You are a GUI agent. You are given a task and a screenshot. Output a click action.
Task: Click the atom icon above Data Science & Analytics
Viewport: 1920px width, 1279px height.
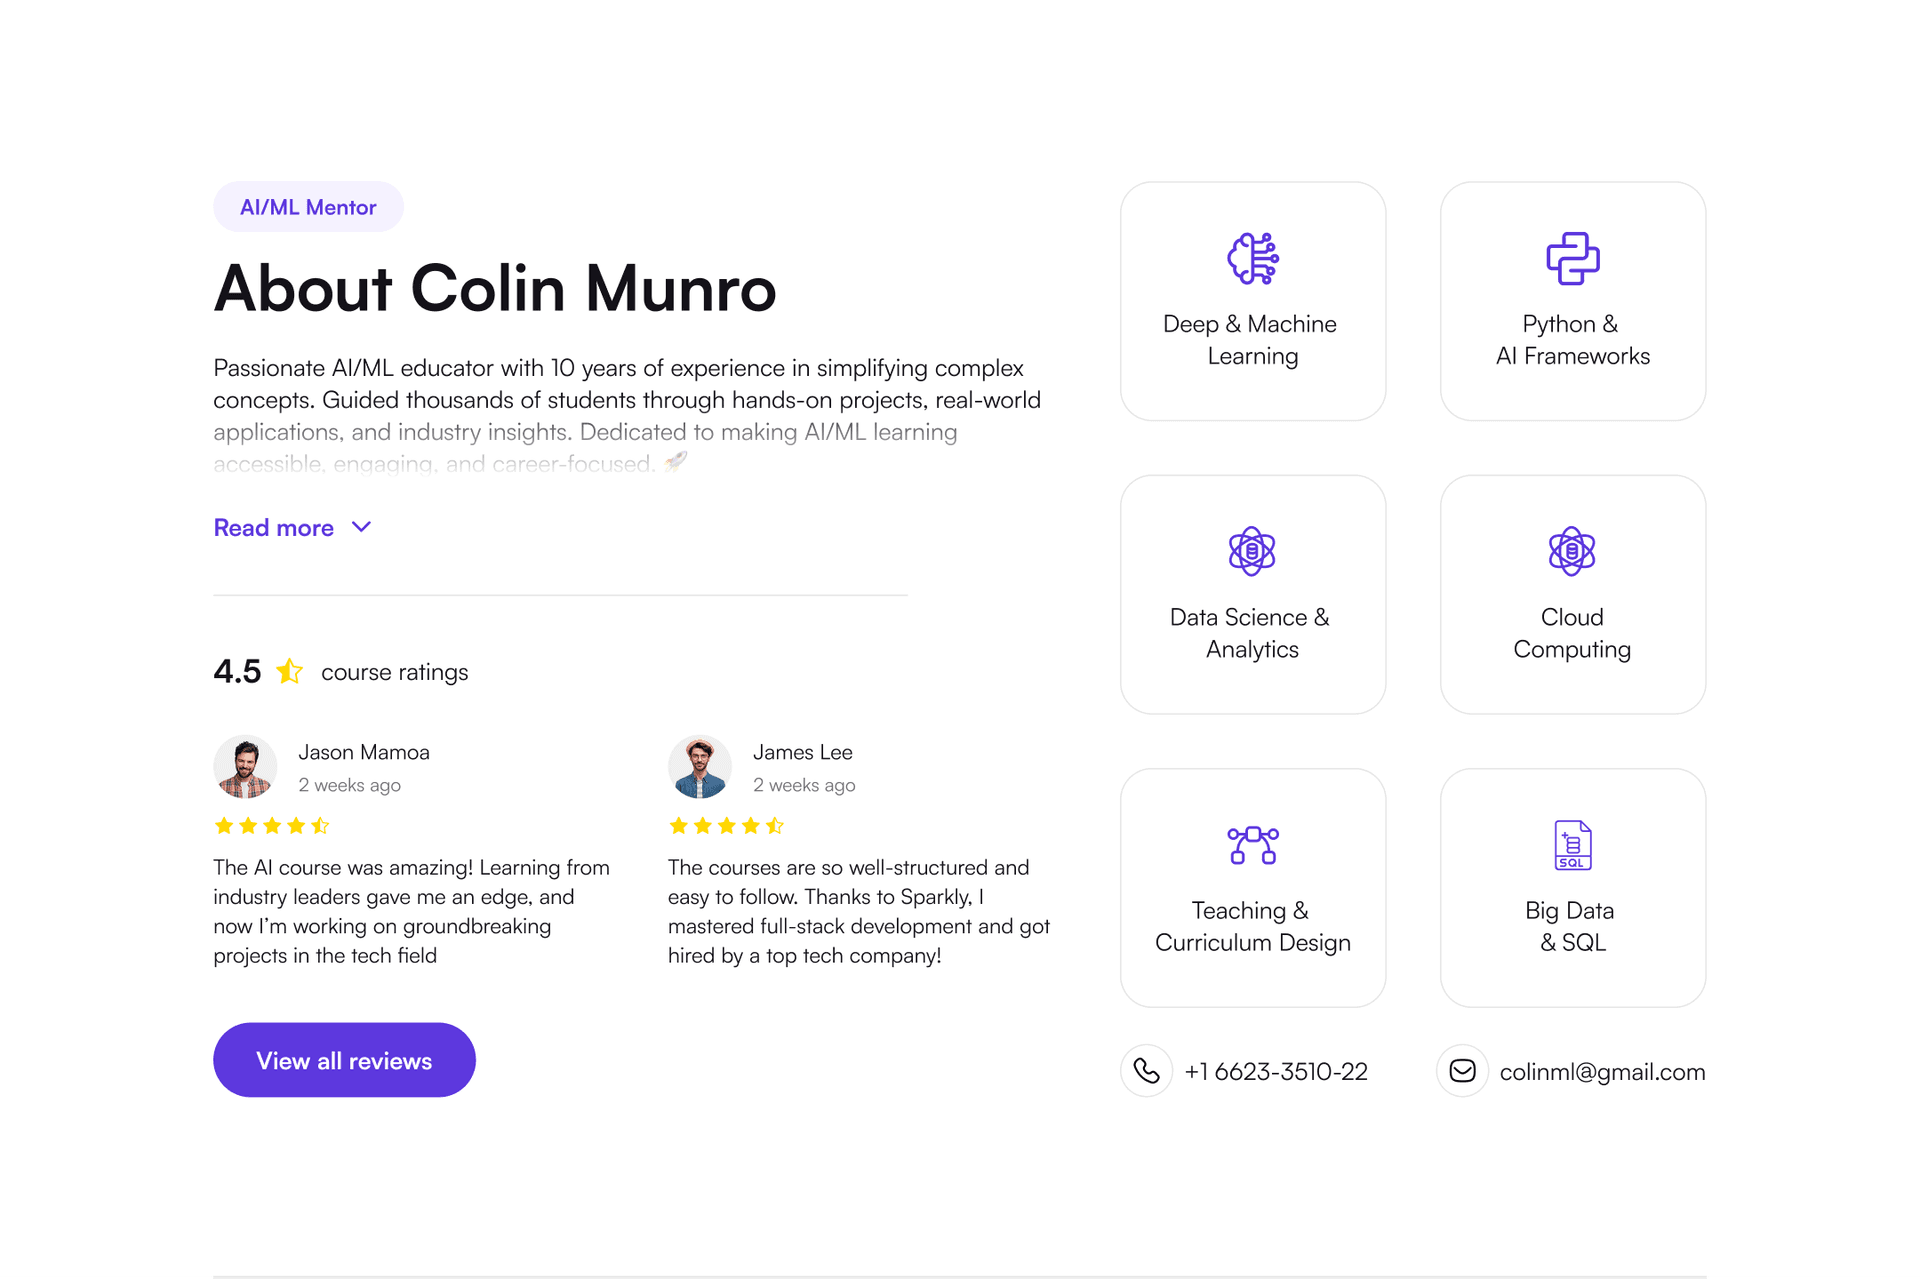click(1252, 551)
